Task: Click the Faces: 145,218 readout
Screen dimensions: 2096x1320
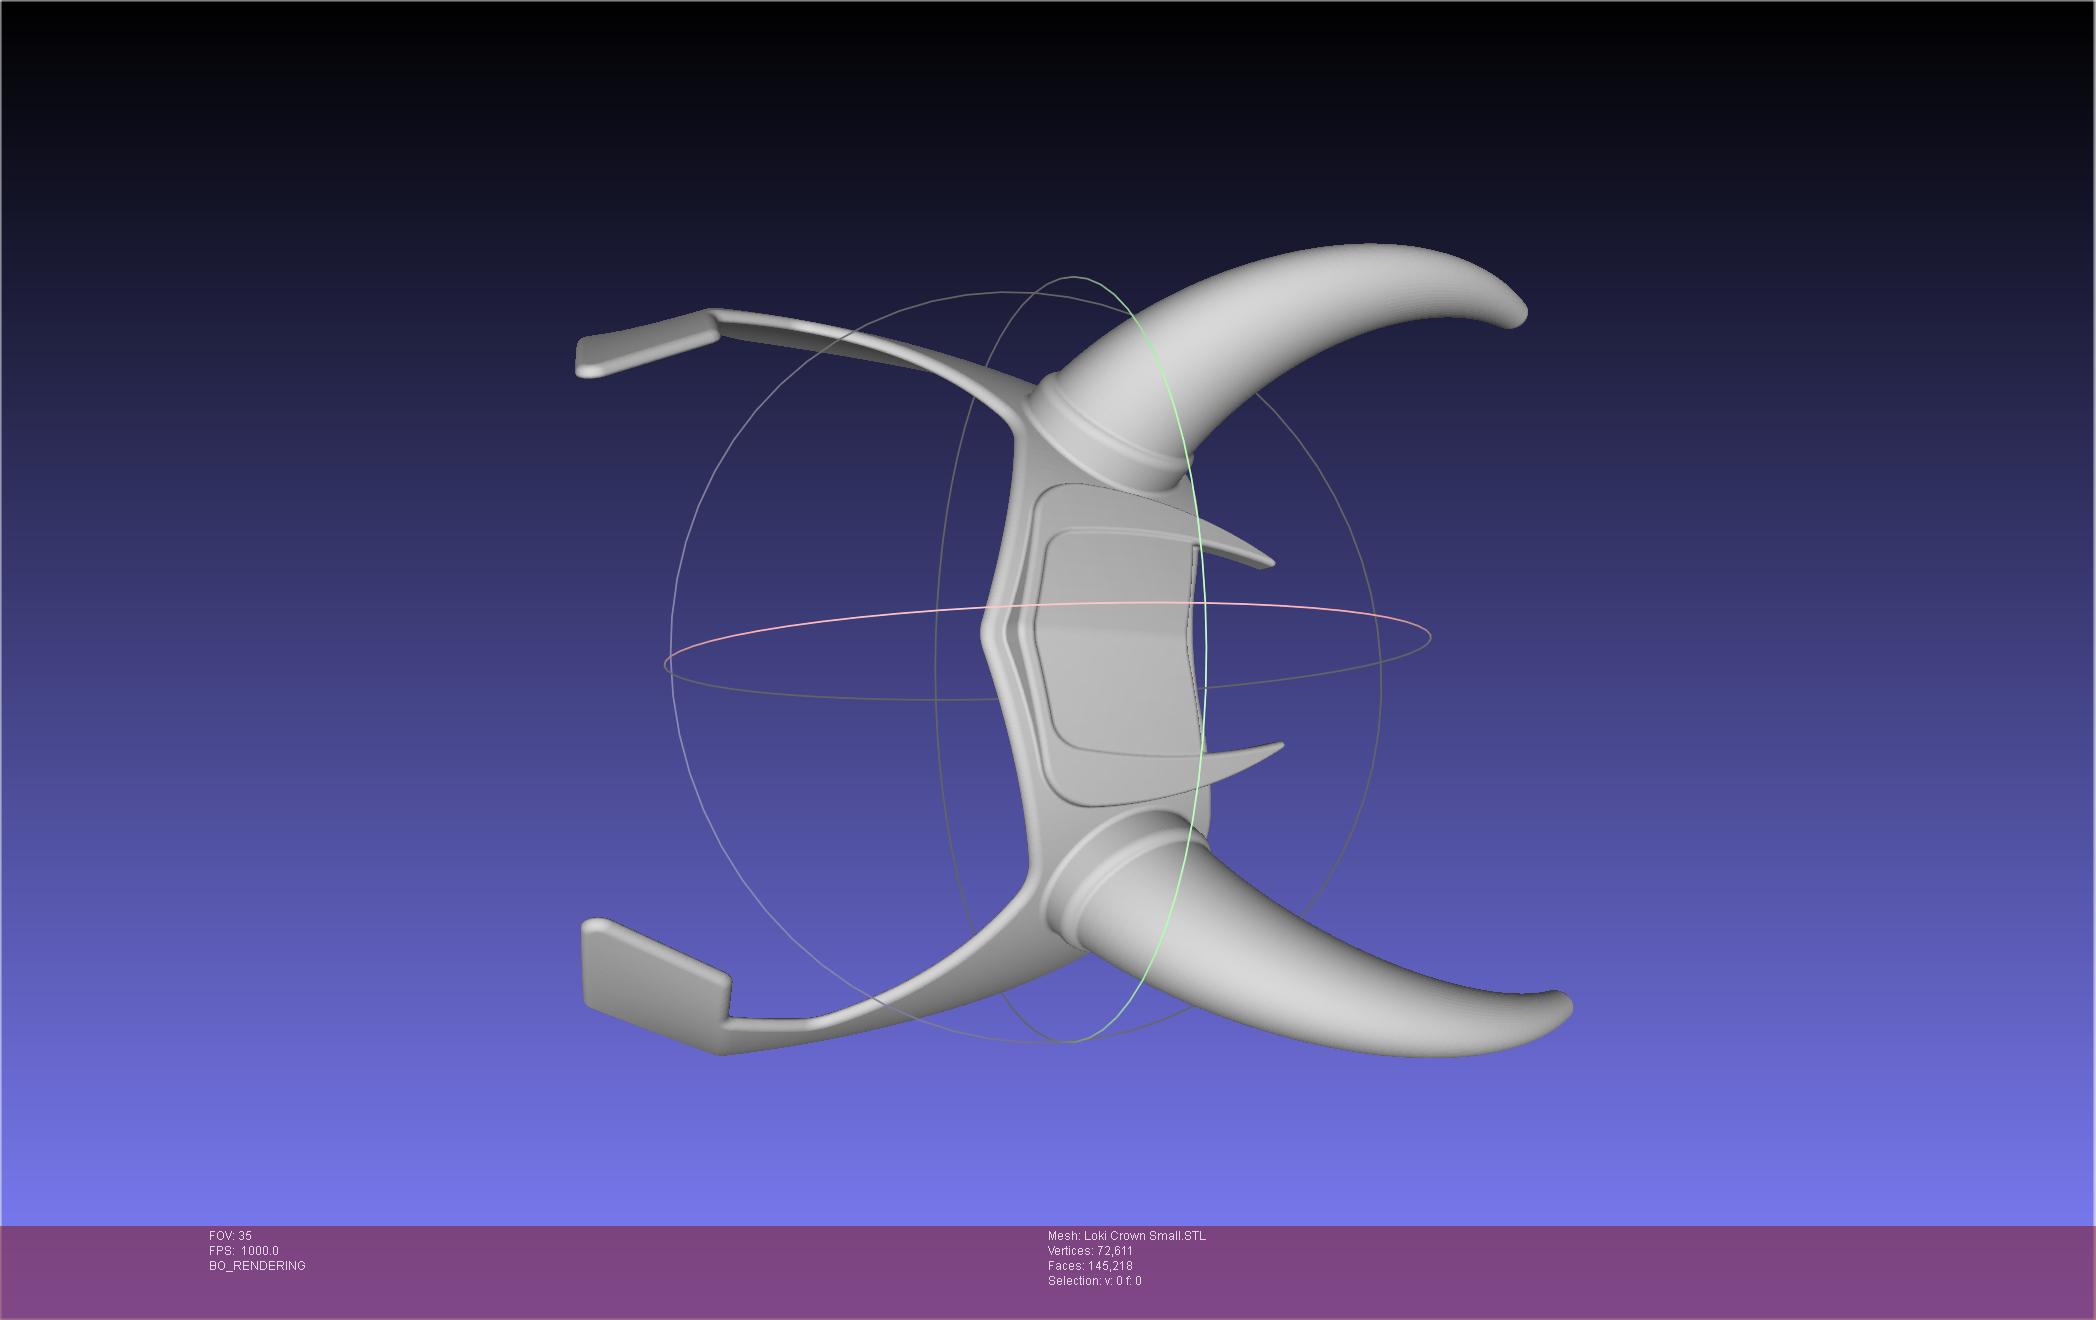Action: click(x=1090, y=1266)
